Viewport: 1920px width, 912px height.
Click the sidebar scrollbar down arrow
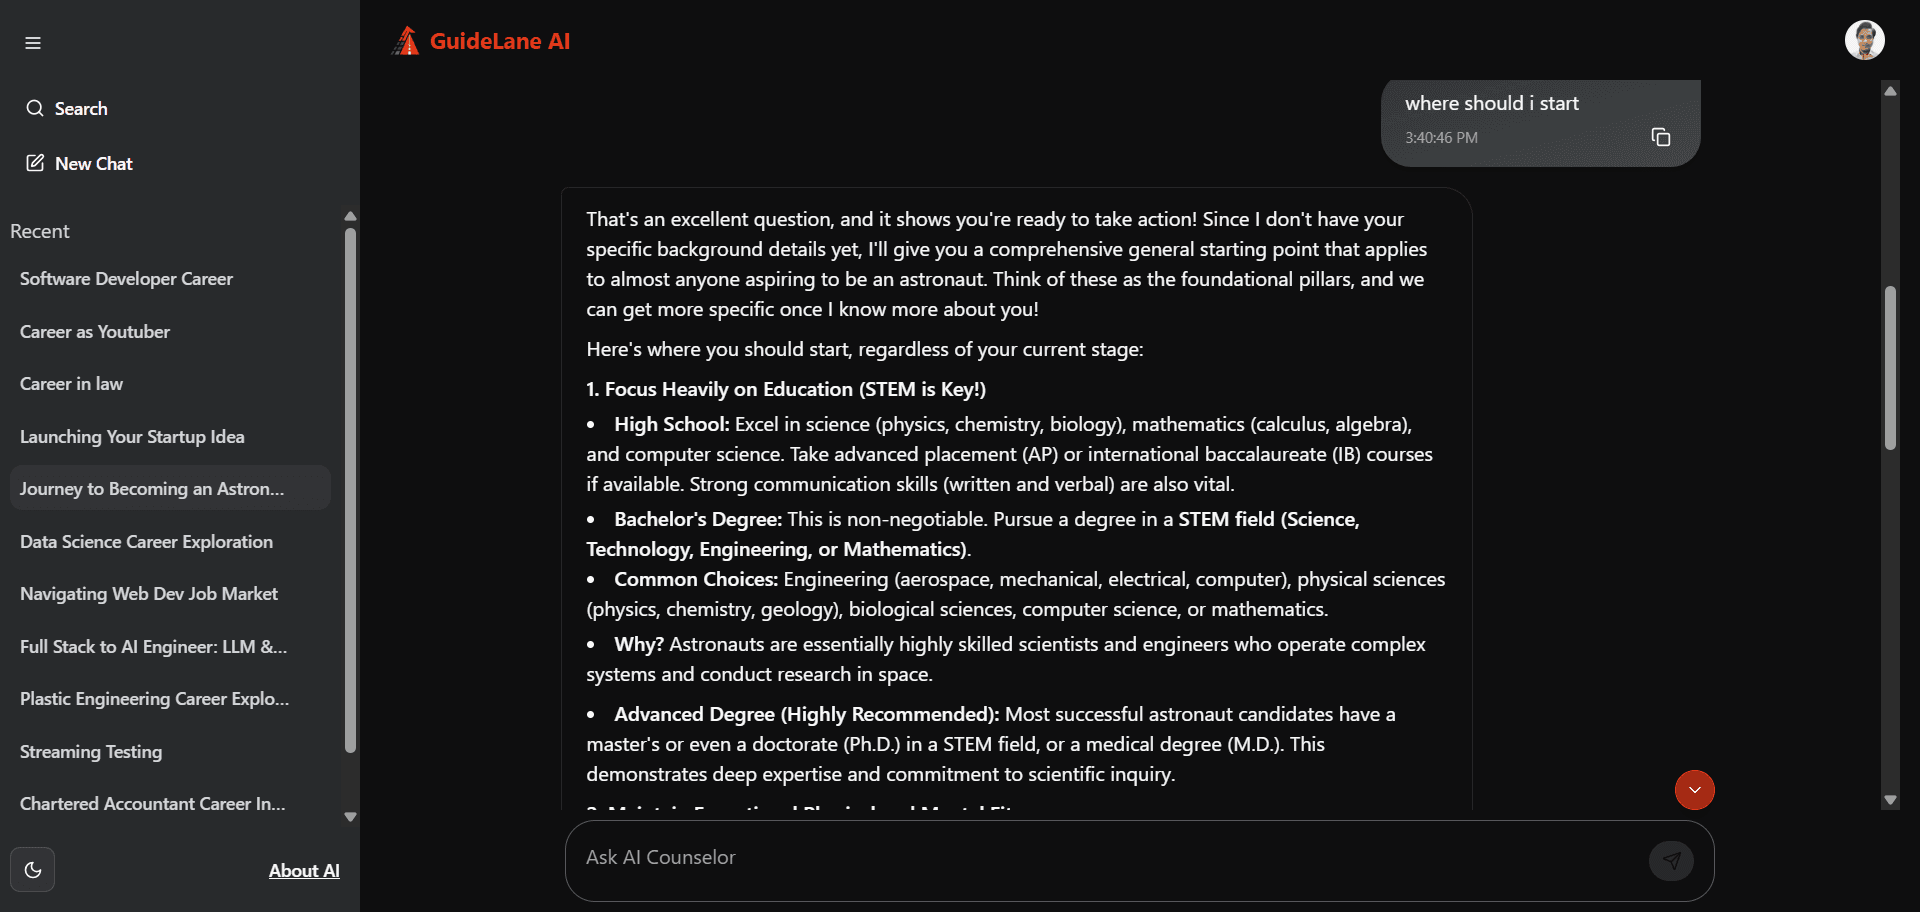349,816
